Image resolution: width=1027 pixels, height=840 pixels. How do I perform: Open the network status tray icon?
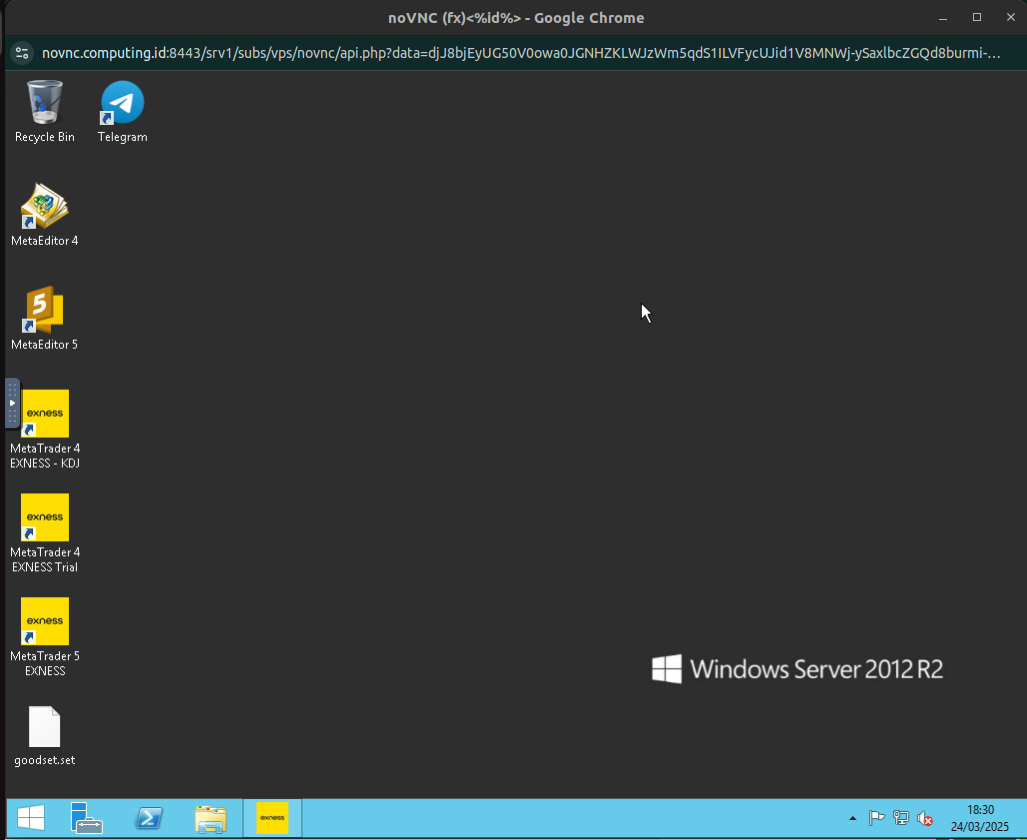(899, 818)
